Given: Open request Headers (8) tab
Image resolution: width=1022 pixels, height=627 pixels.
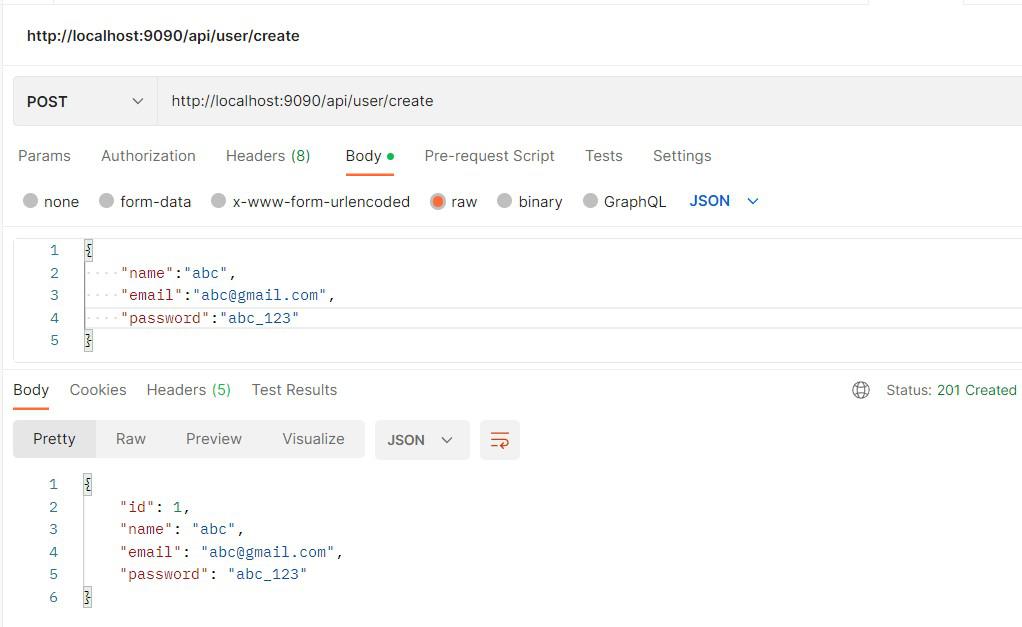Looking at the screenshot, I should pyautogui.click(x=268, y=156).
